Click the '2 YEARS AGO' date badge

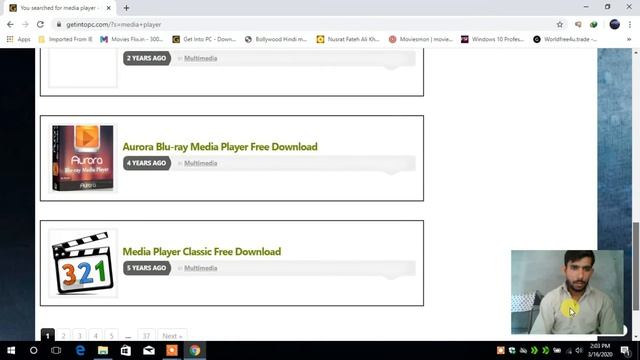coord(147,58)
